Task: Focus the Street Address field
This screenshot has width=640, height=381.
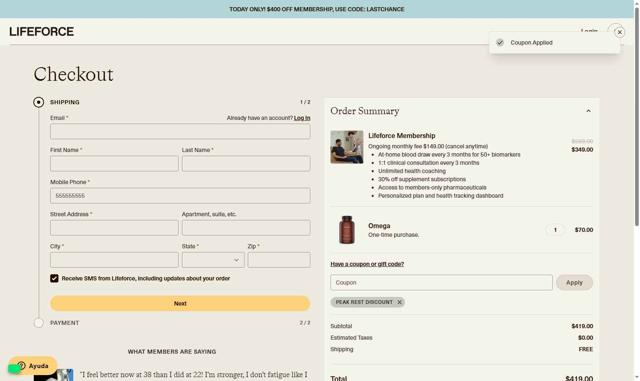Action: pyautogui.click(x=114, y=228)
